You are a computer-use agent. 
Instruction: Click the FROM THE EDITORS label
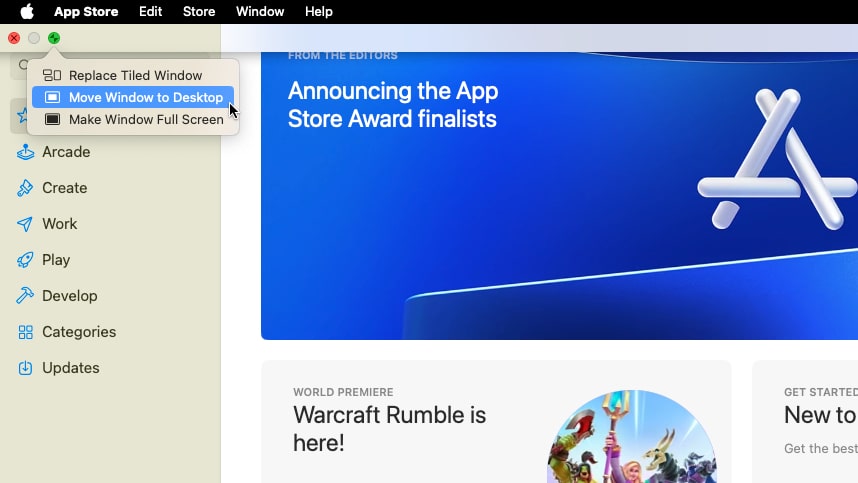(343, 55)
